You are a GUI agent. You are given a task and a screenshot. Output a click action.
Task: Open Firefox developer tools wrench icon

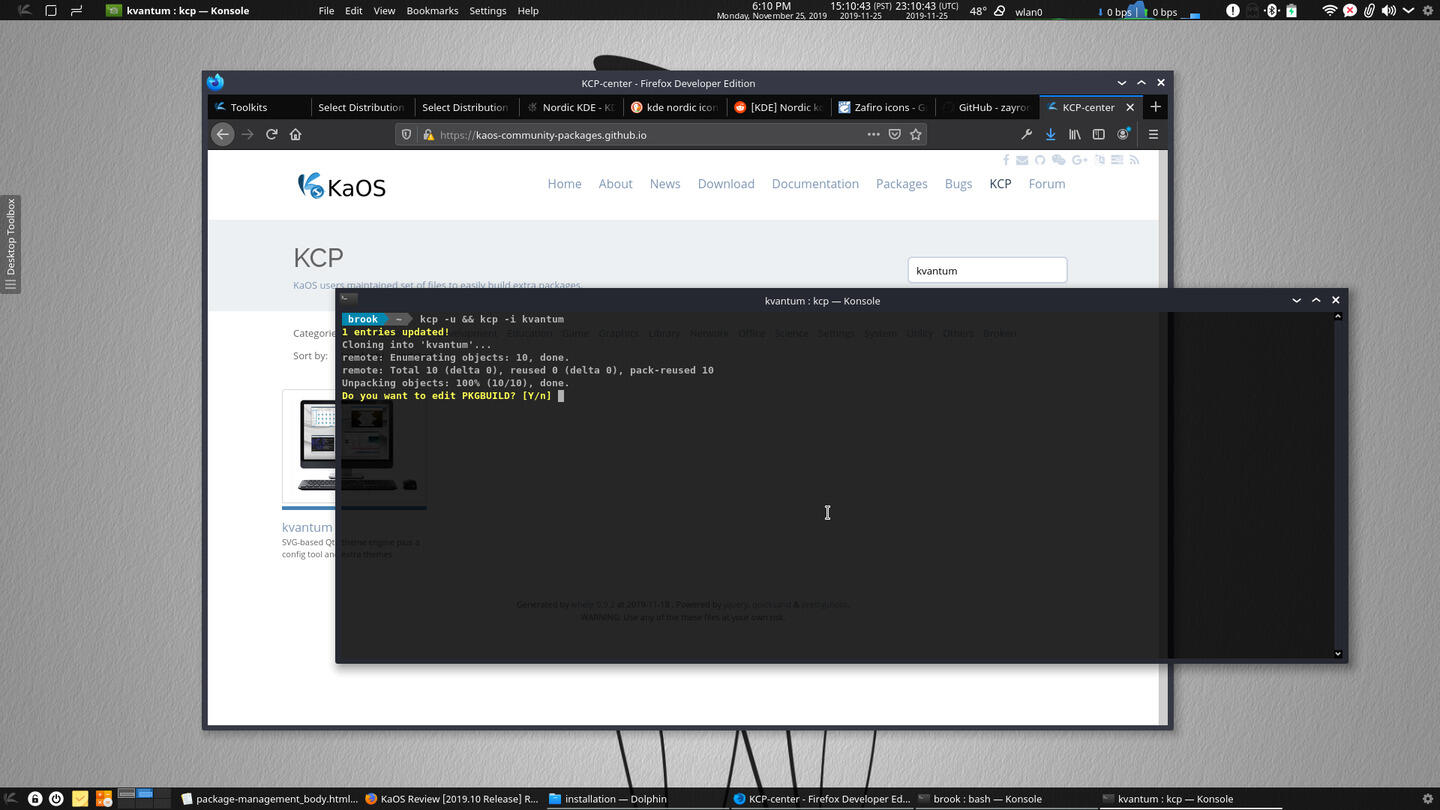[1026, 134]
